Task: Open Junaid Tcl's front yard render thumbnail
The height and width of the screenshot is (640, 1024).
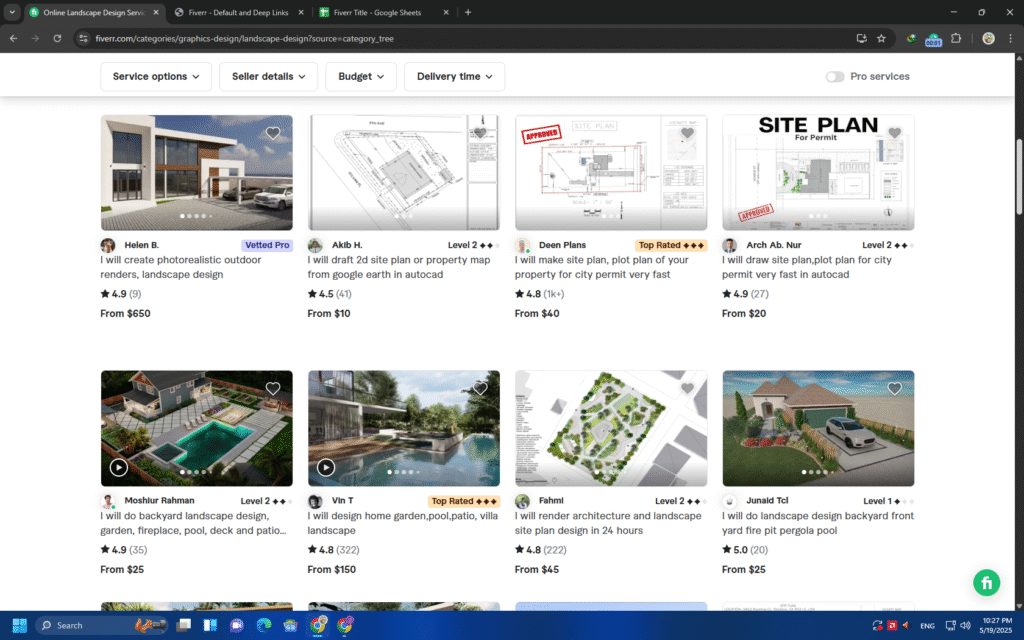Action: pos(818,428)
